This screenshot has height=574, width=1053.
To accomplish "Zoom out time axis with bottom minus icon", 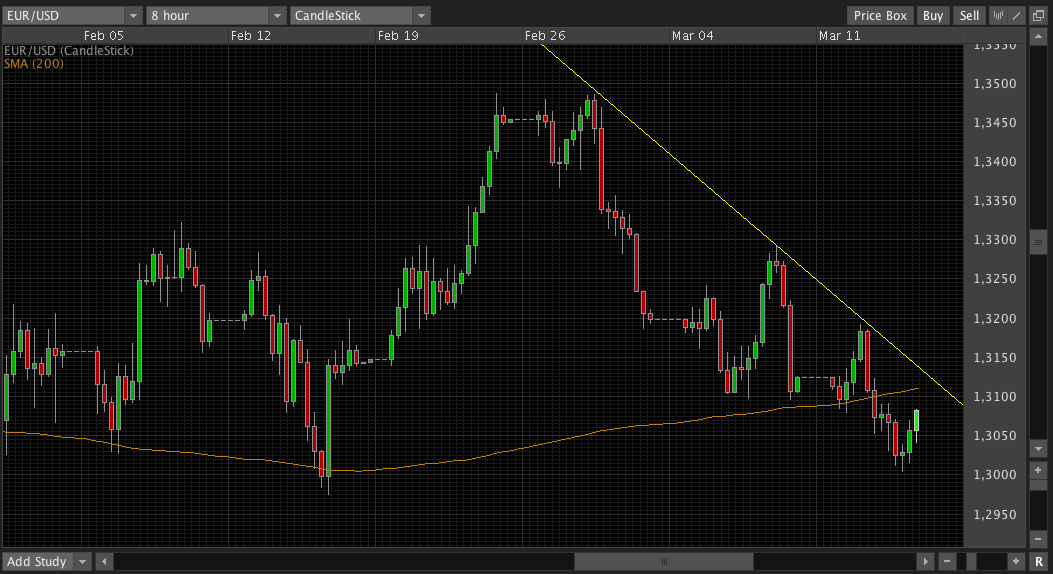I will pyautogui.click(x=947, y=561).
